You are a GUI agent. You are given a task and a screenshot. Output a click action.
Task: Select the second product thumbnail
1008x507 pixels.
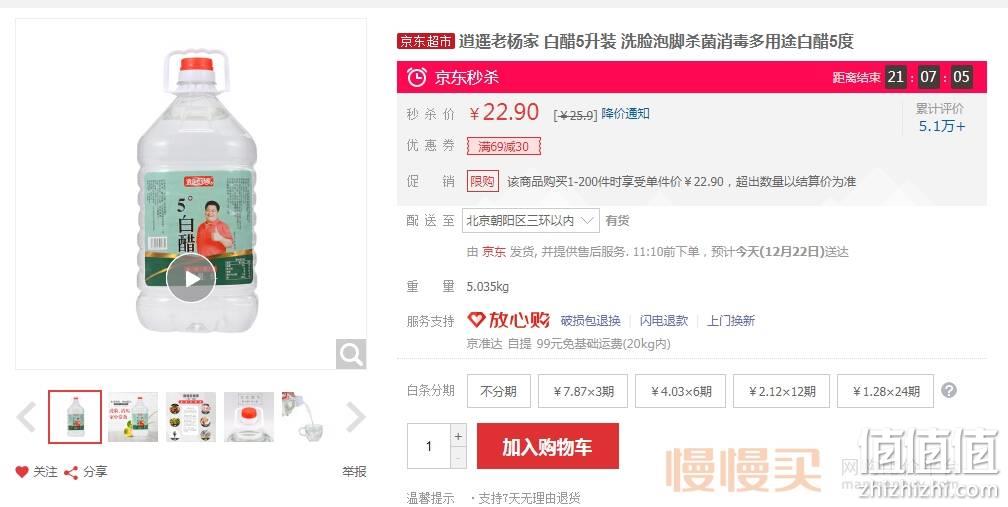tap(133, 417)
